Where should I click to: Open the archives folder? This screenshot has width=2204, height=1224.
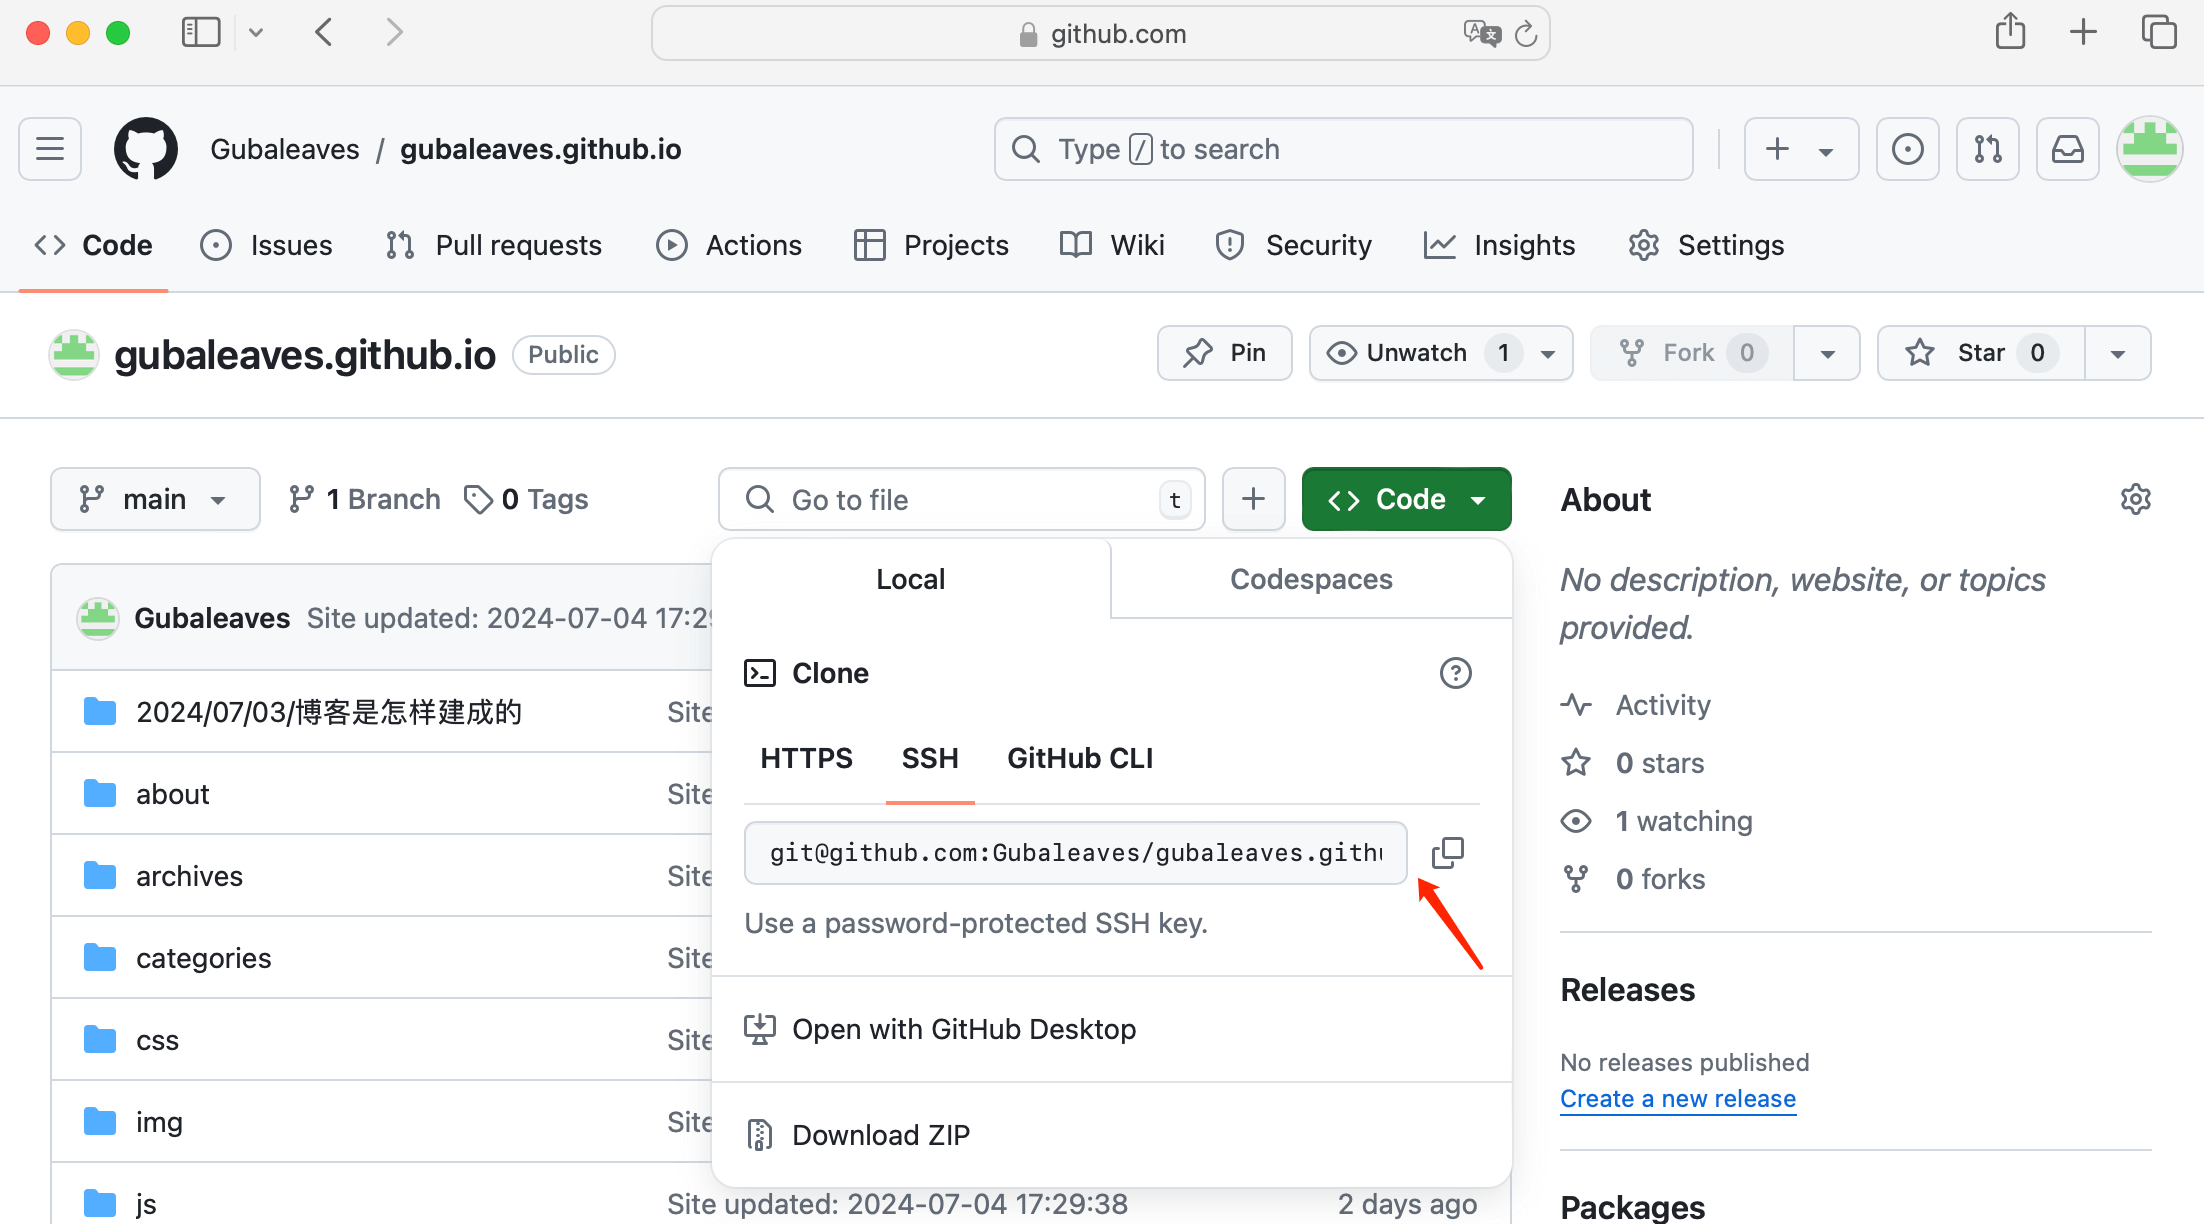click(189, 876)
